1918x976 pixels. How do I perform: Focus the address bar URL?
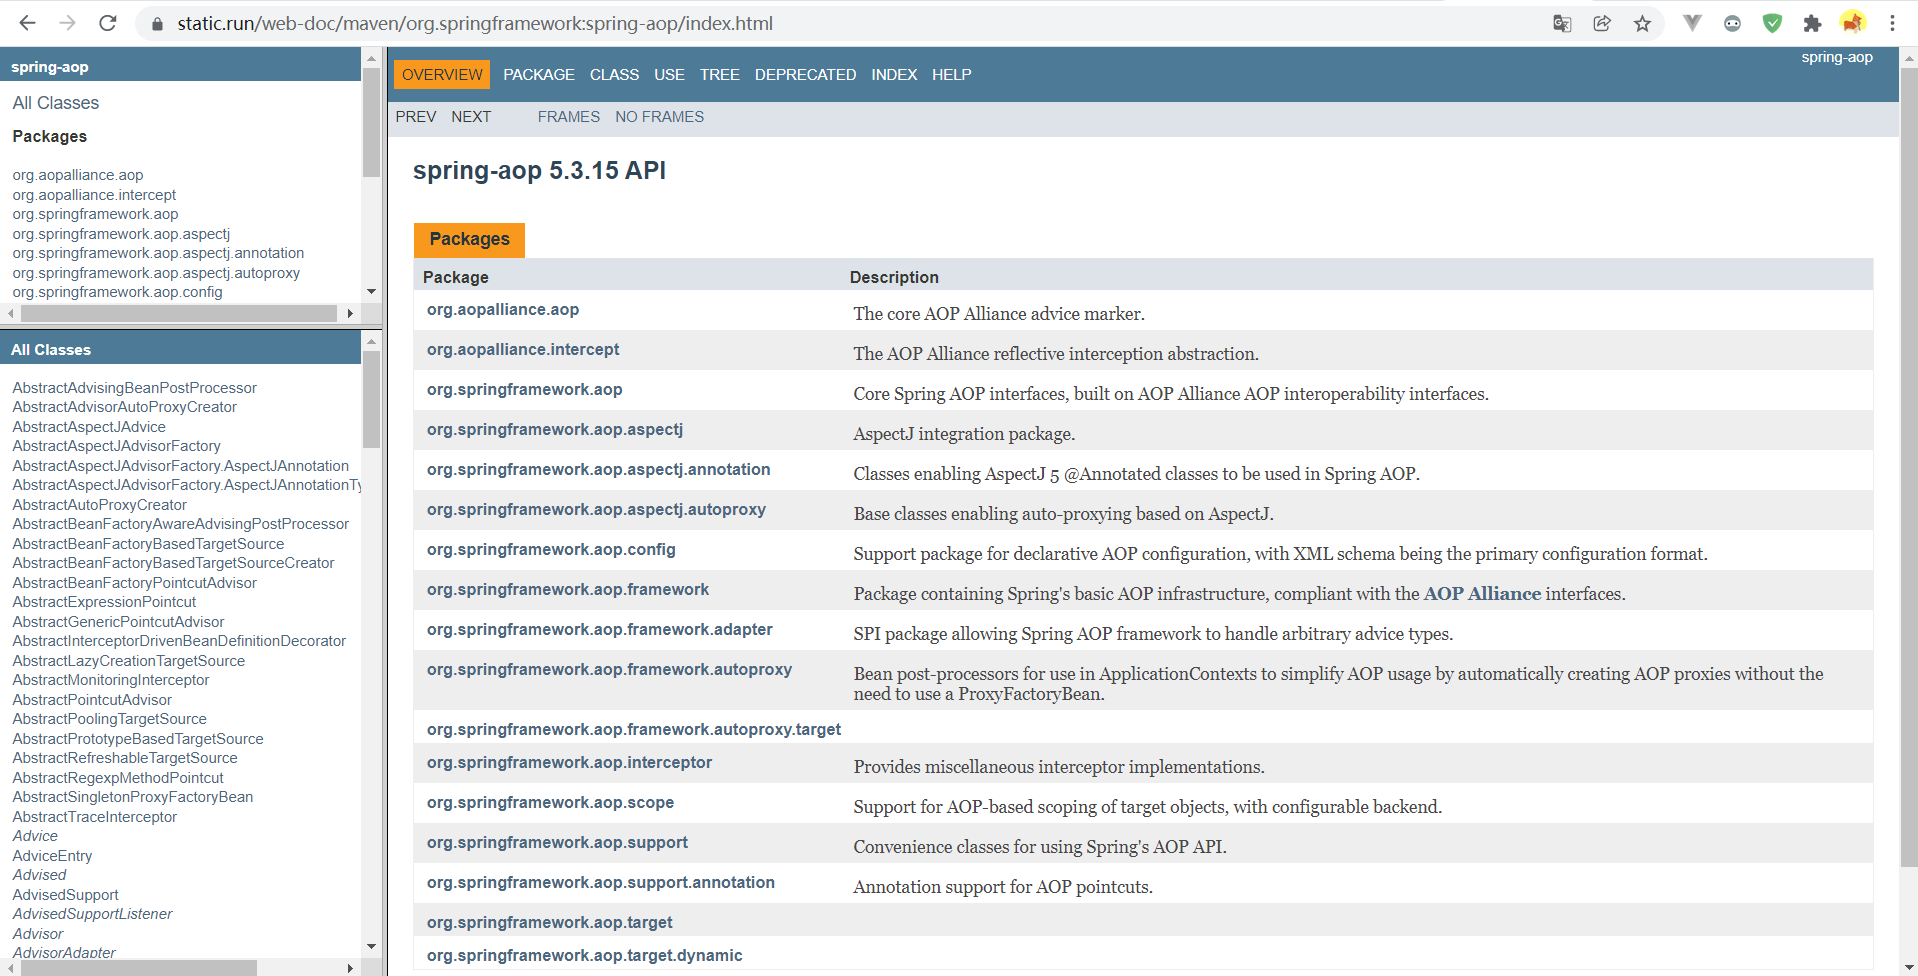475,23
